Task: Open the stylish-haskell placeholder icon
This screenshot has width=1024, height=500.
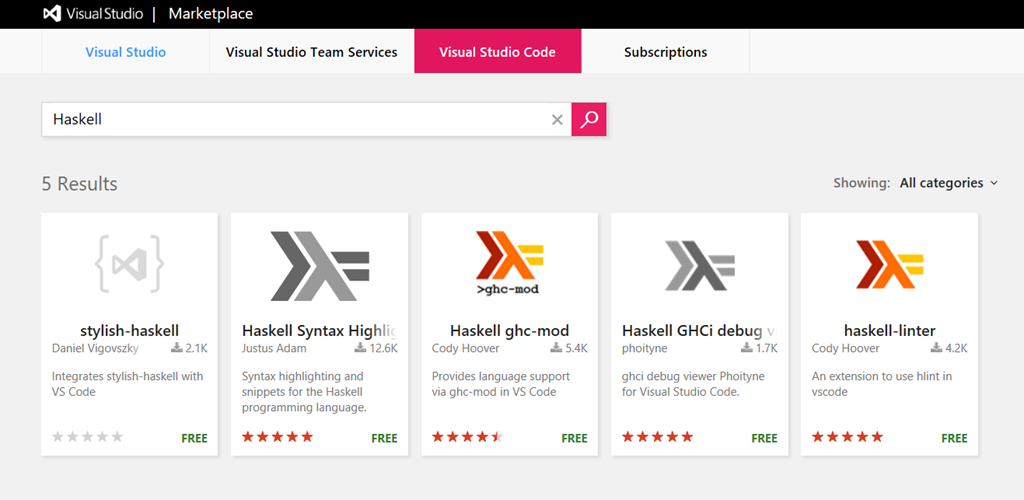Action: [x=129, y=264]
